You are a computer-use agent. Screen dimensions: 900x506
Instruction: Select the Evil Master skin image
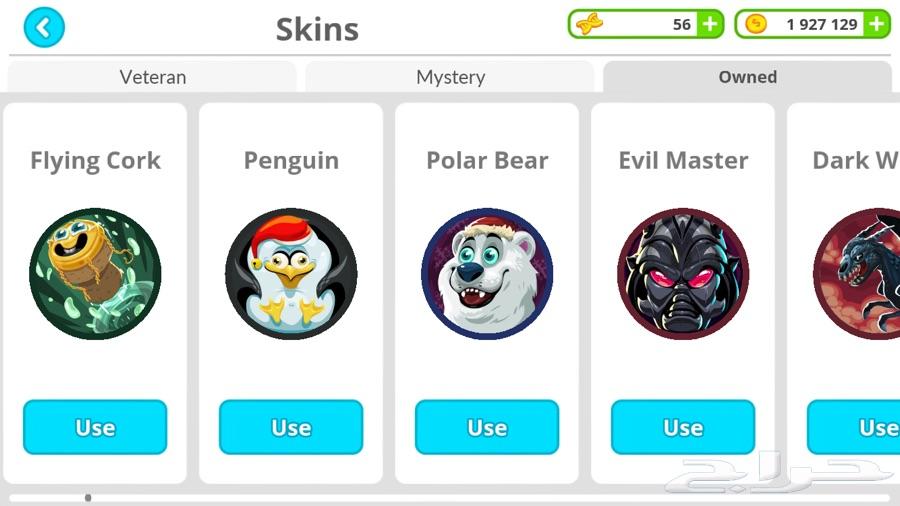click(683, 274)
